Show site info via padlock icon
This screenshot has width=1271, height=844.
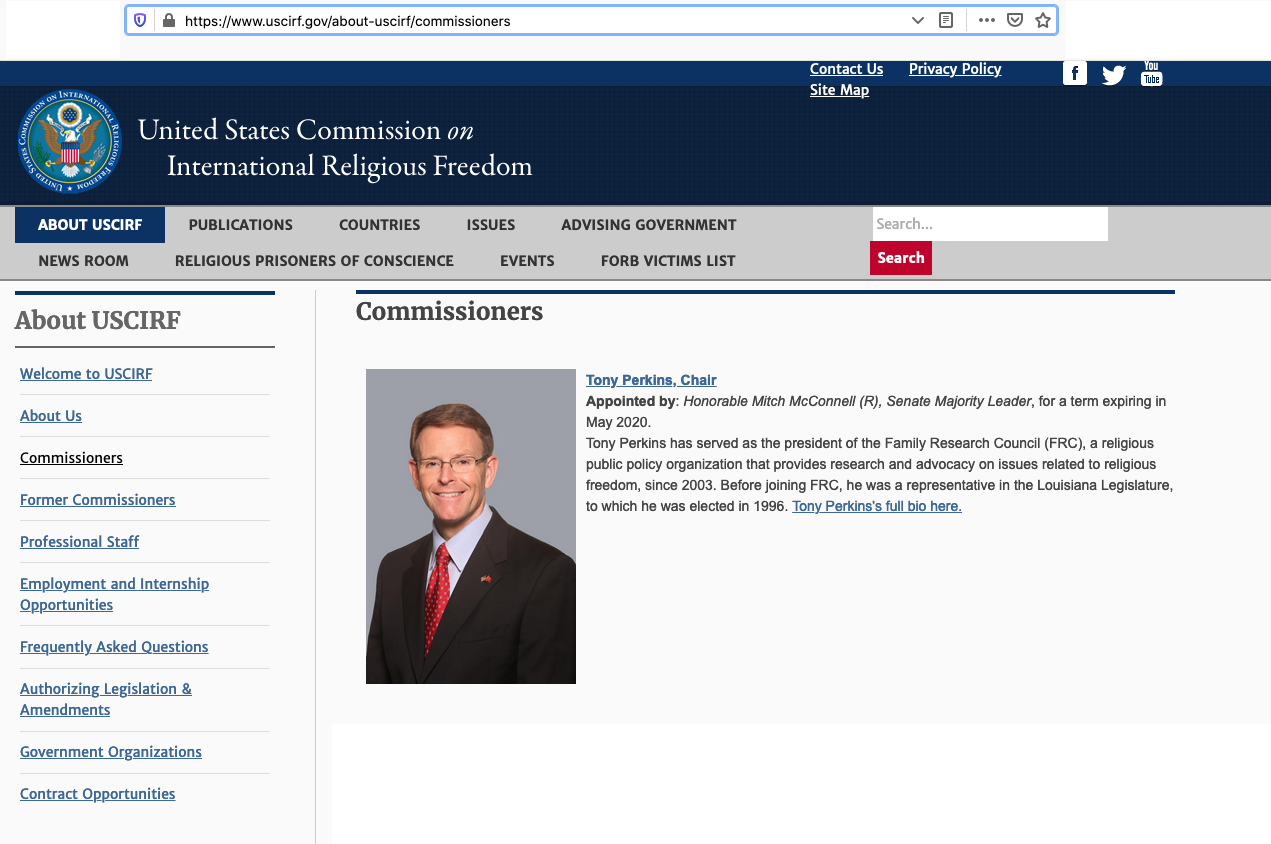tap(168, 20)
